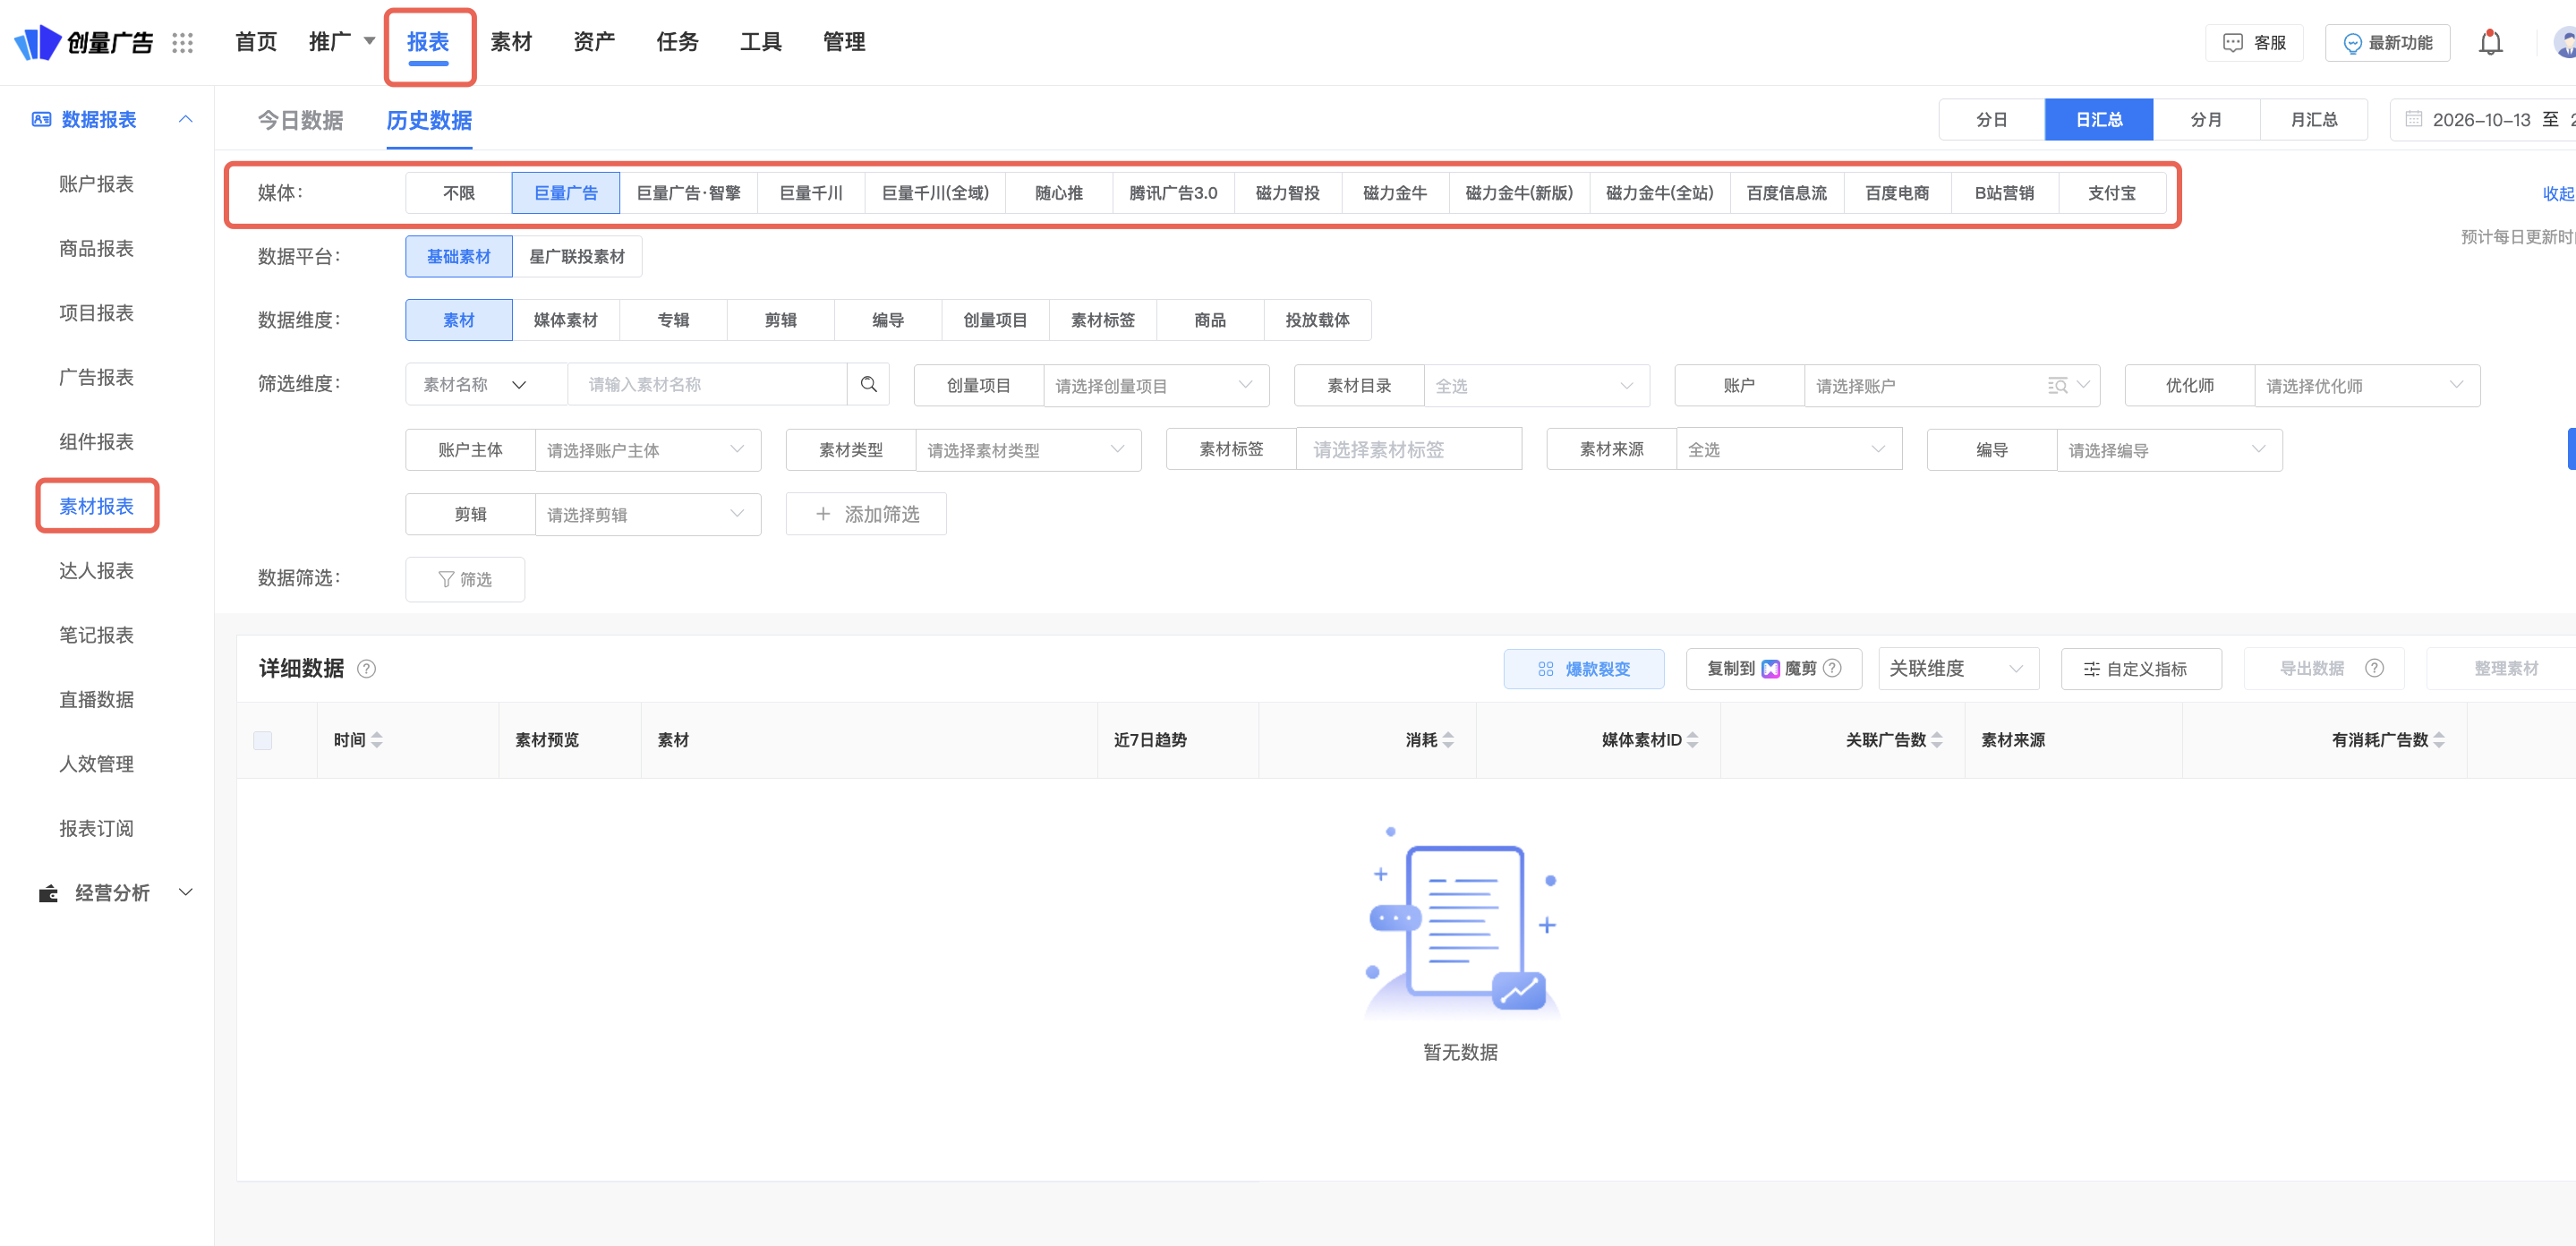Screen dimensions: 2576x1246
Task: Click the 自定义指标 button
Action: pos(2141,668)
